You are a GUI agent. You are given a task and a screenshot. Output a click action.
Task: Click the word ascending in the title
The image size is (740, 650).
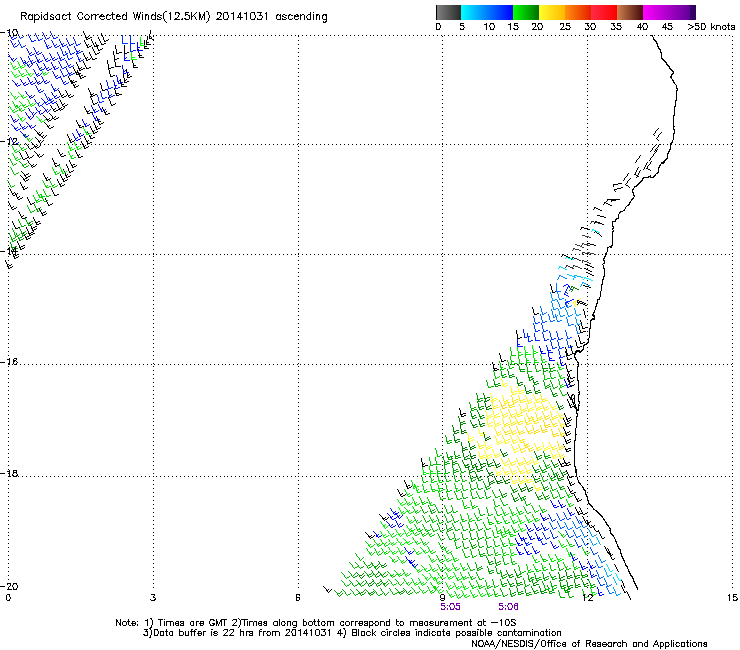pyautogui.click(x=301, y=17)
